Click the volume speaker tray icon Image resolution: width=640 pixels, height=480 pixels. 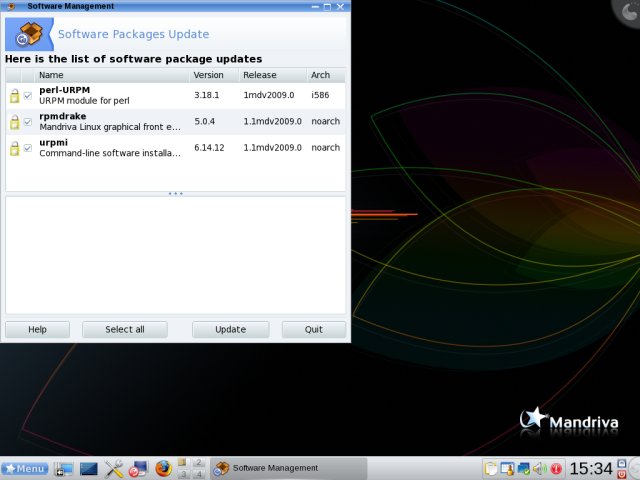coord(539,468)
